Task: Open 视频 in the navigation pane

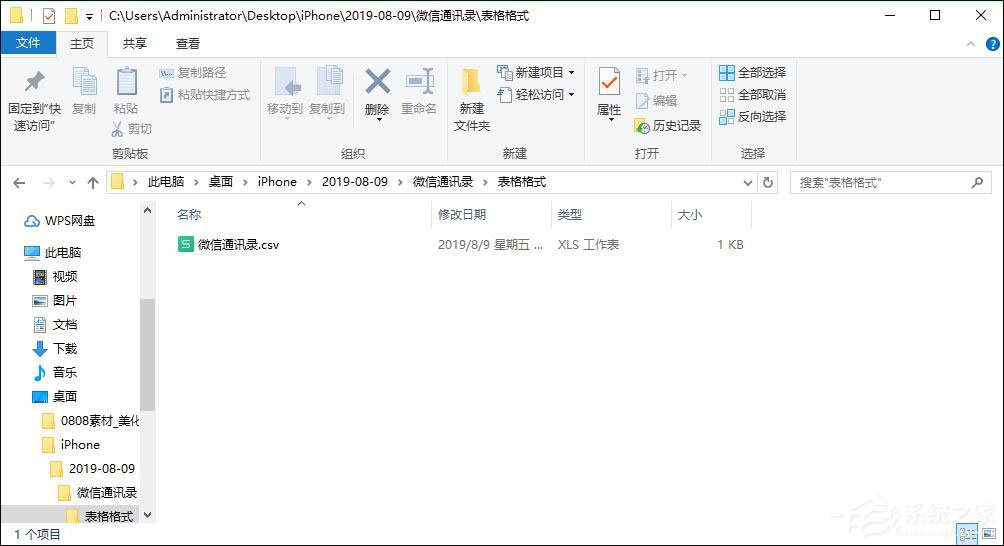Action: [x=55, y=277]
